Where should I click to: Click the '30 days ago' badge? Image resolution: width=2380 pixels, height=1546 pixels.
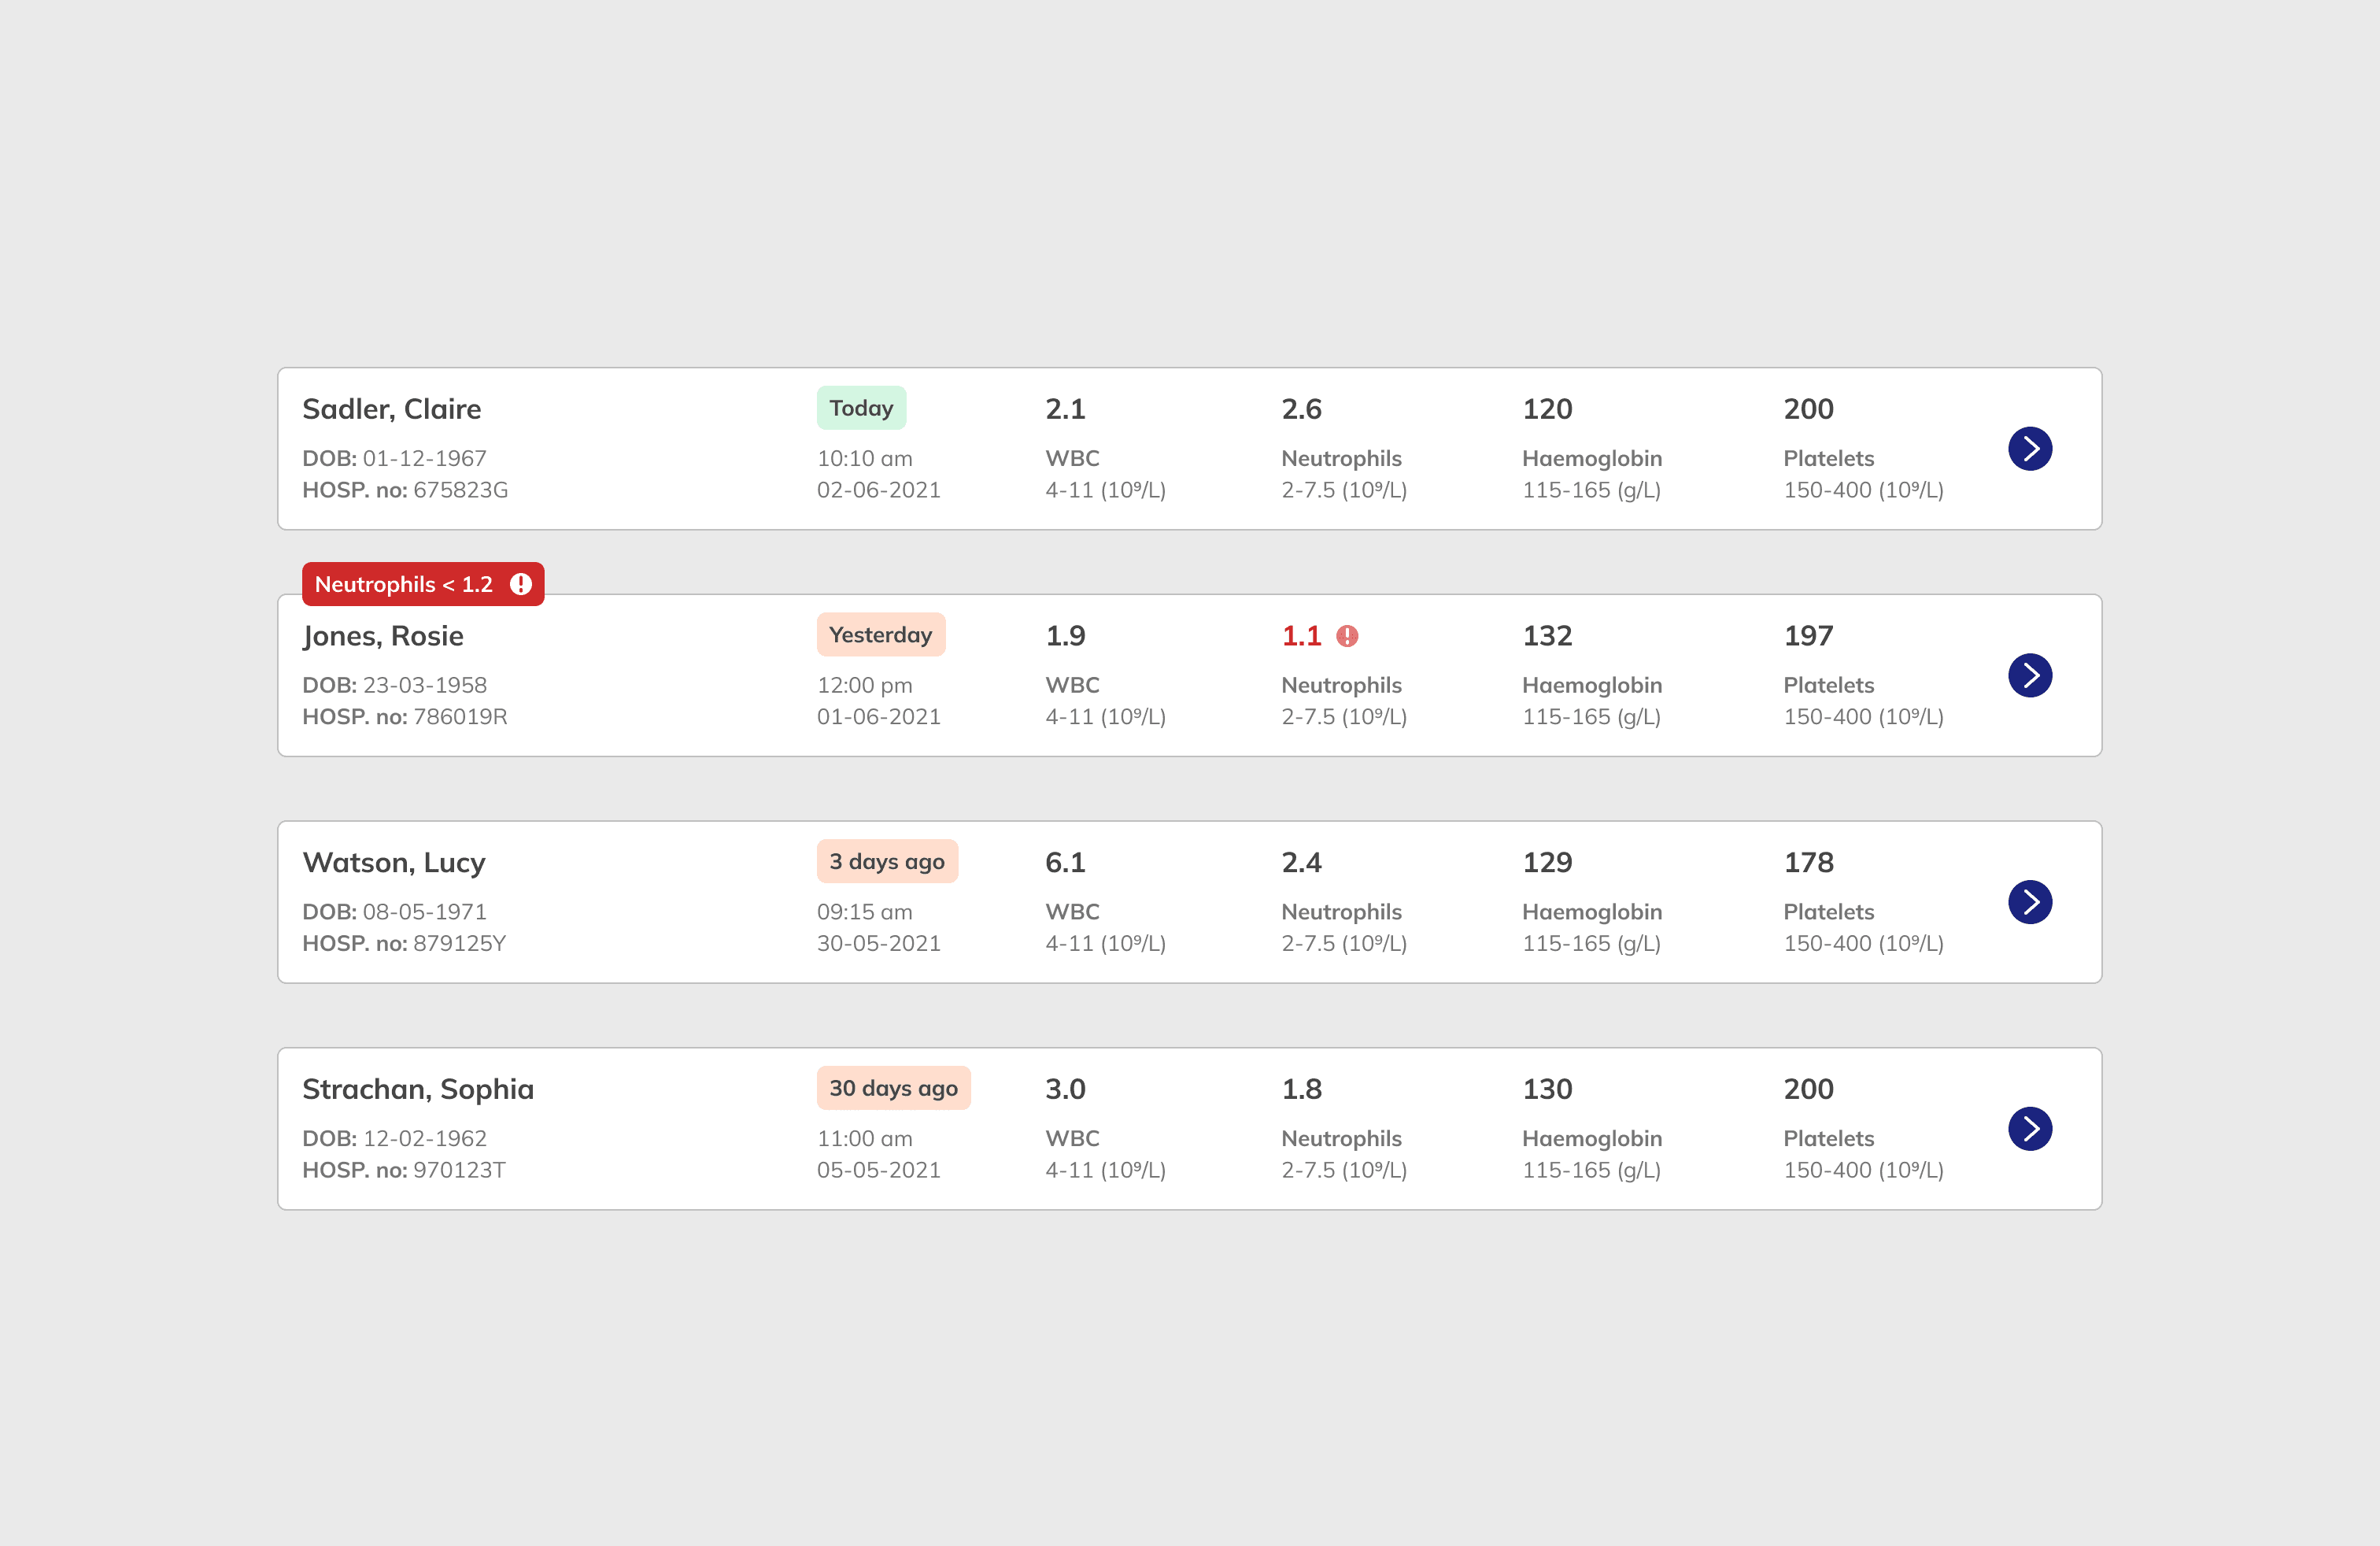893,1088
